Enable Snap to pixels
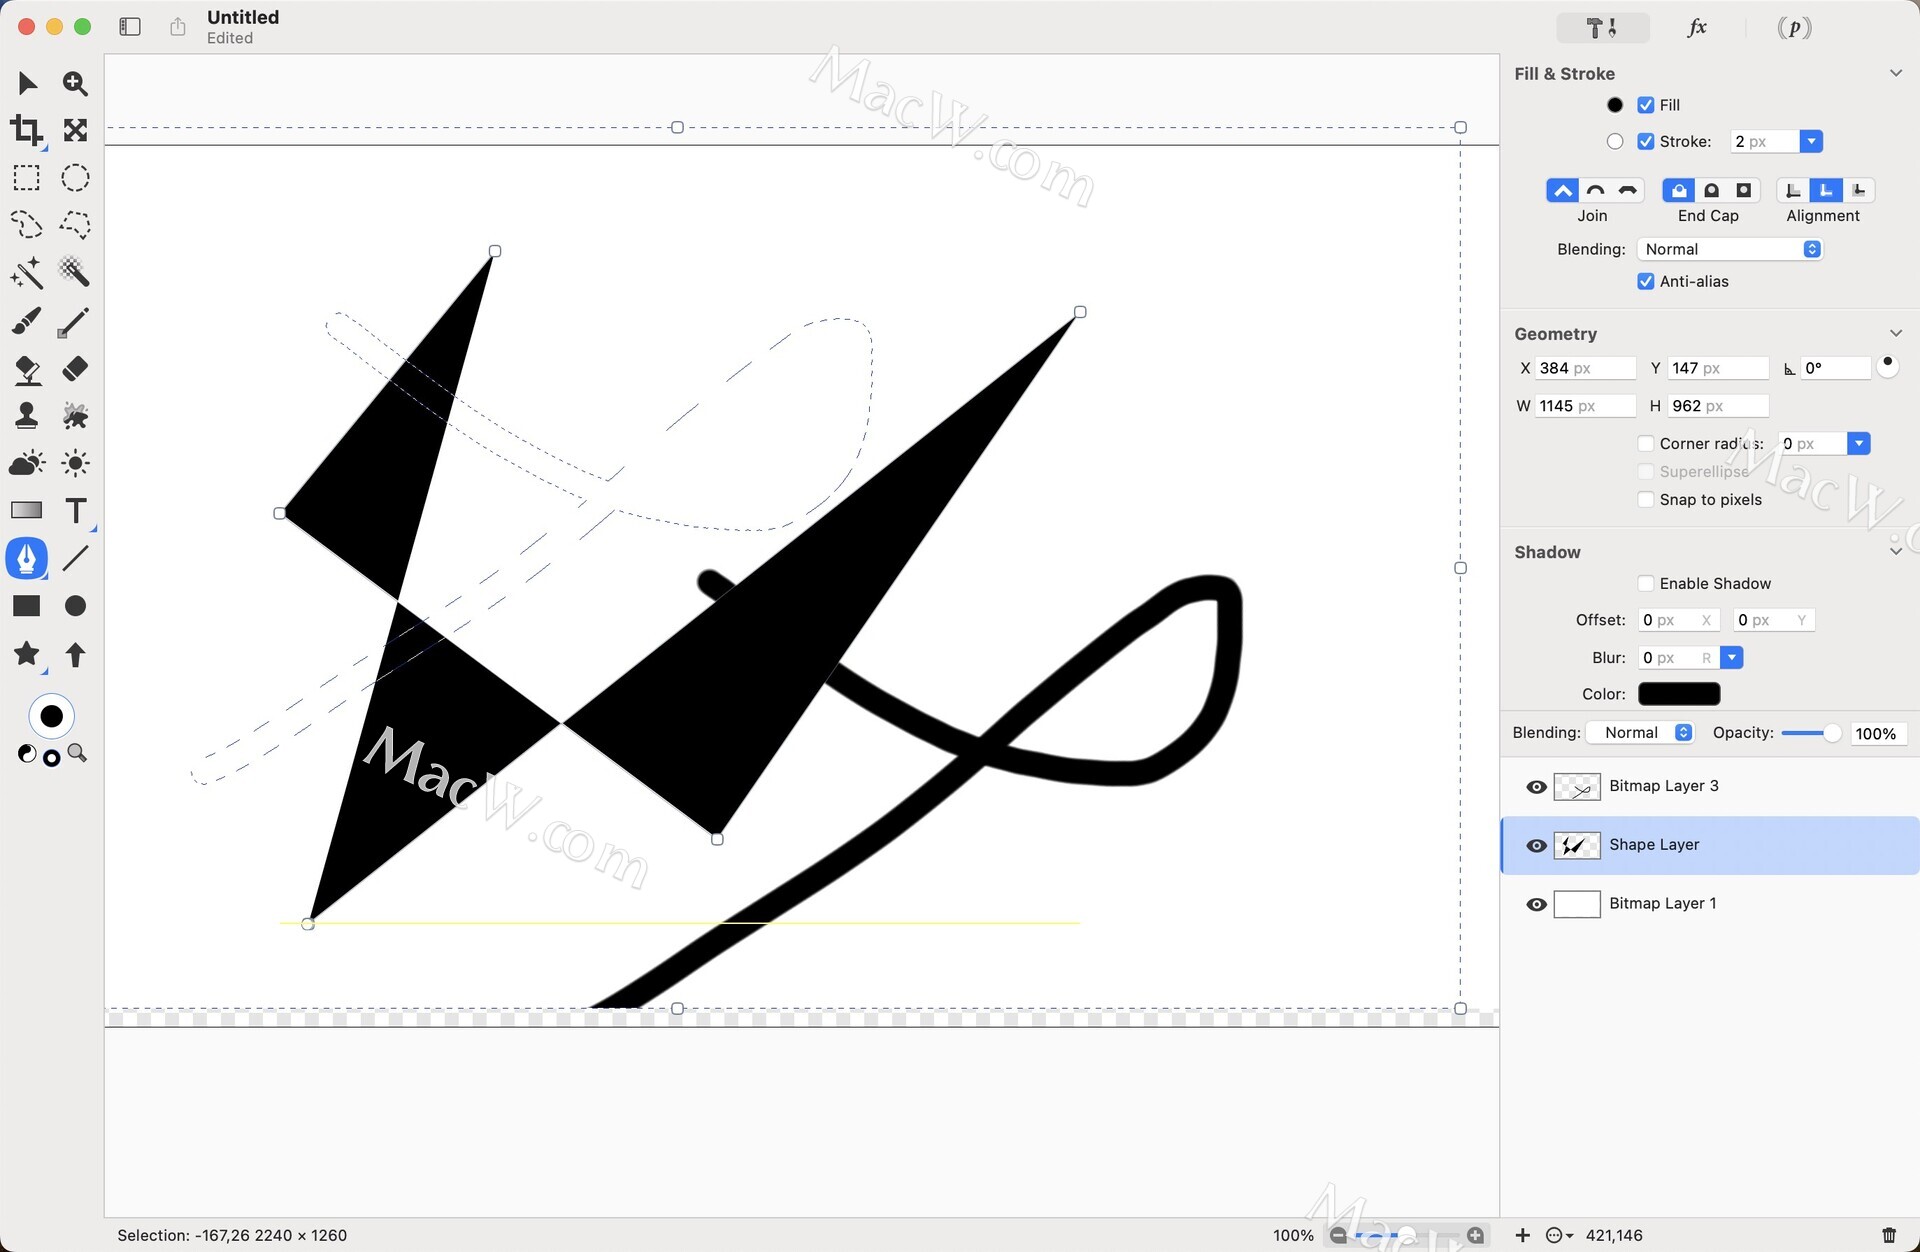 (x=1645, y=499)
